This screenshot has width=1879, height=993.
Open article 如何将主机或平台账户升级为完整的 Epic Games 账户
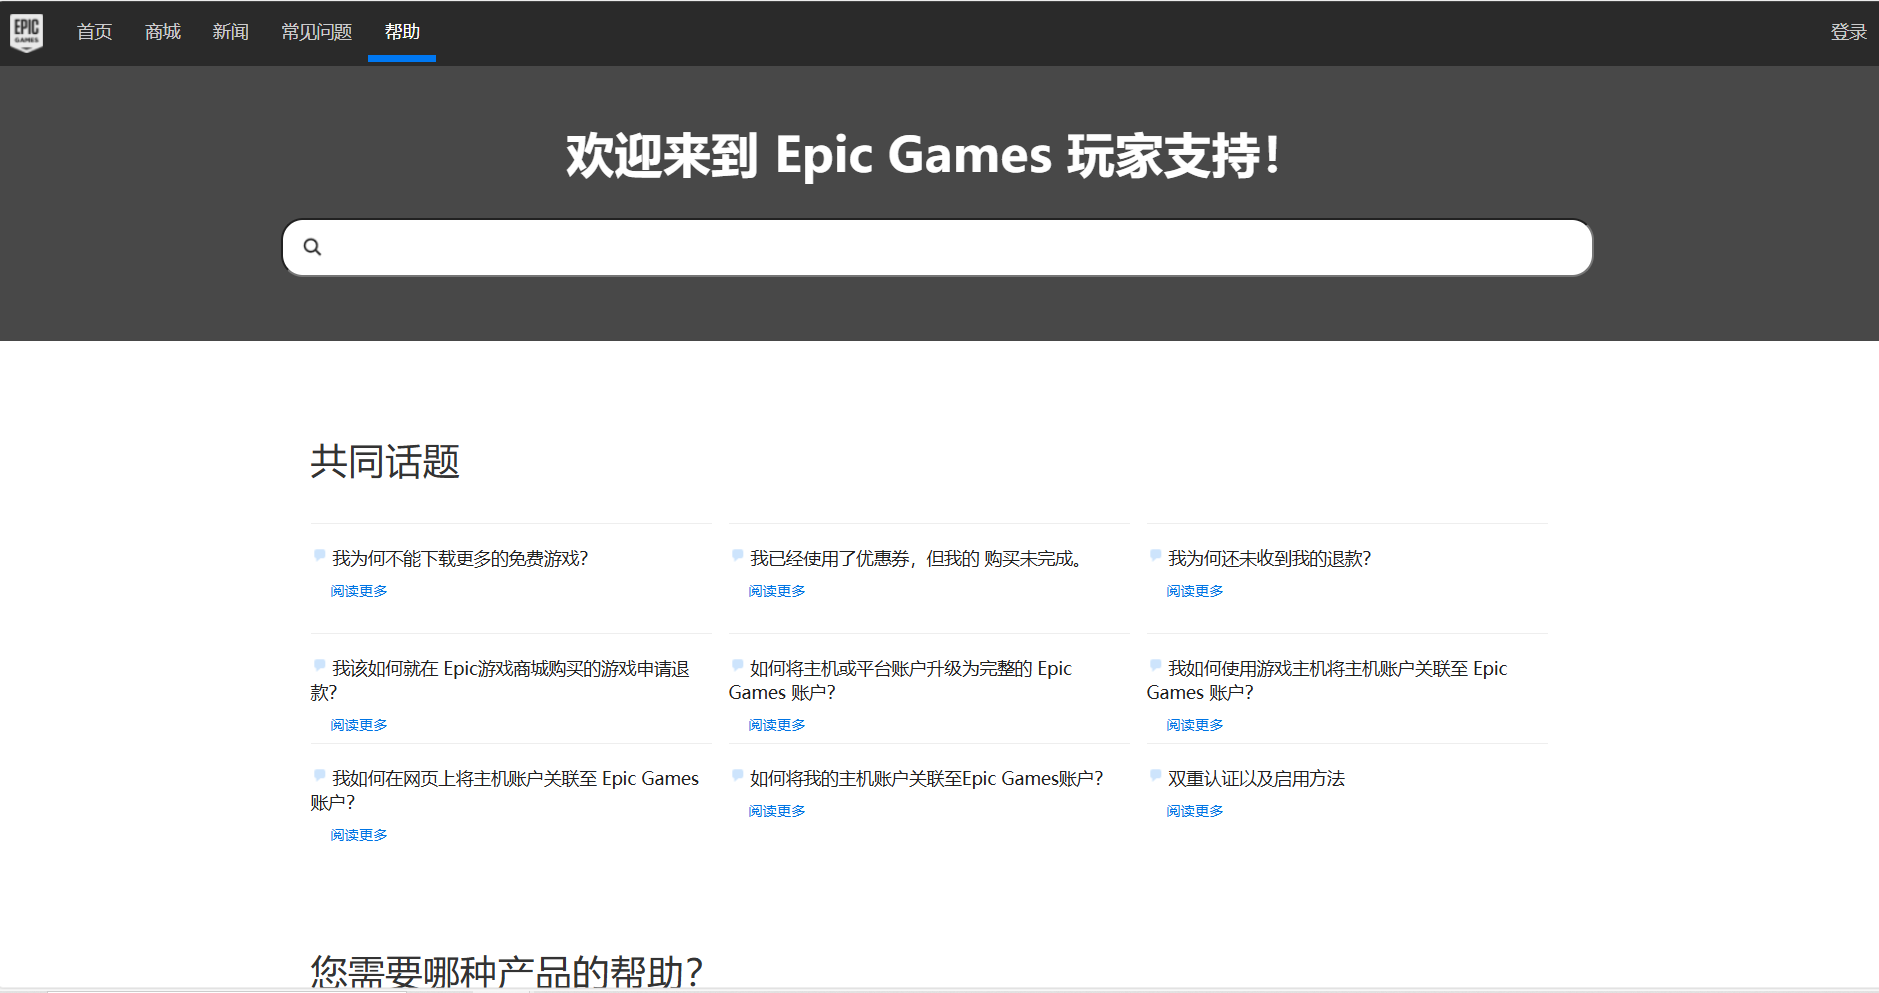tap(910, 669)
